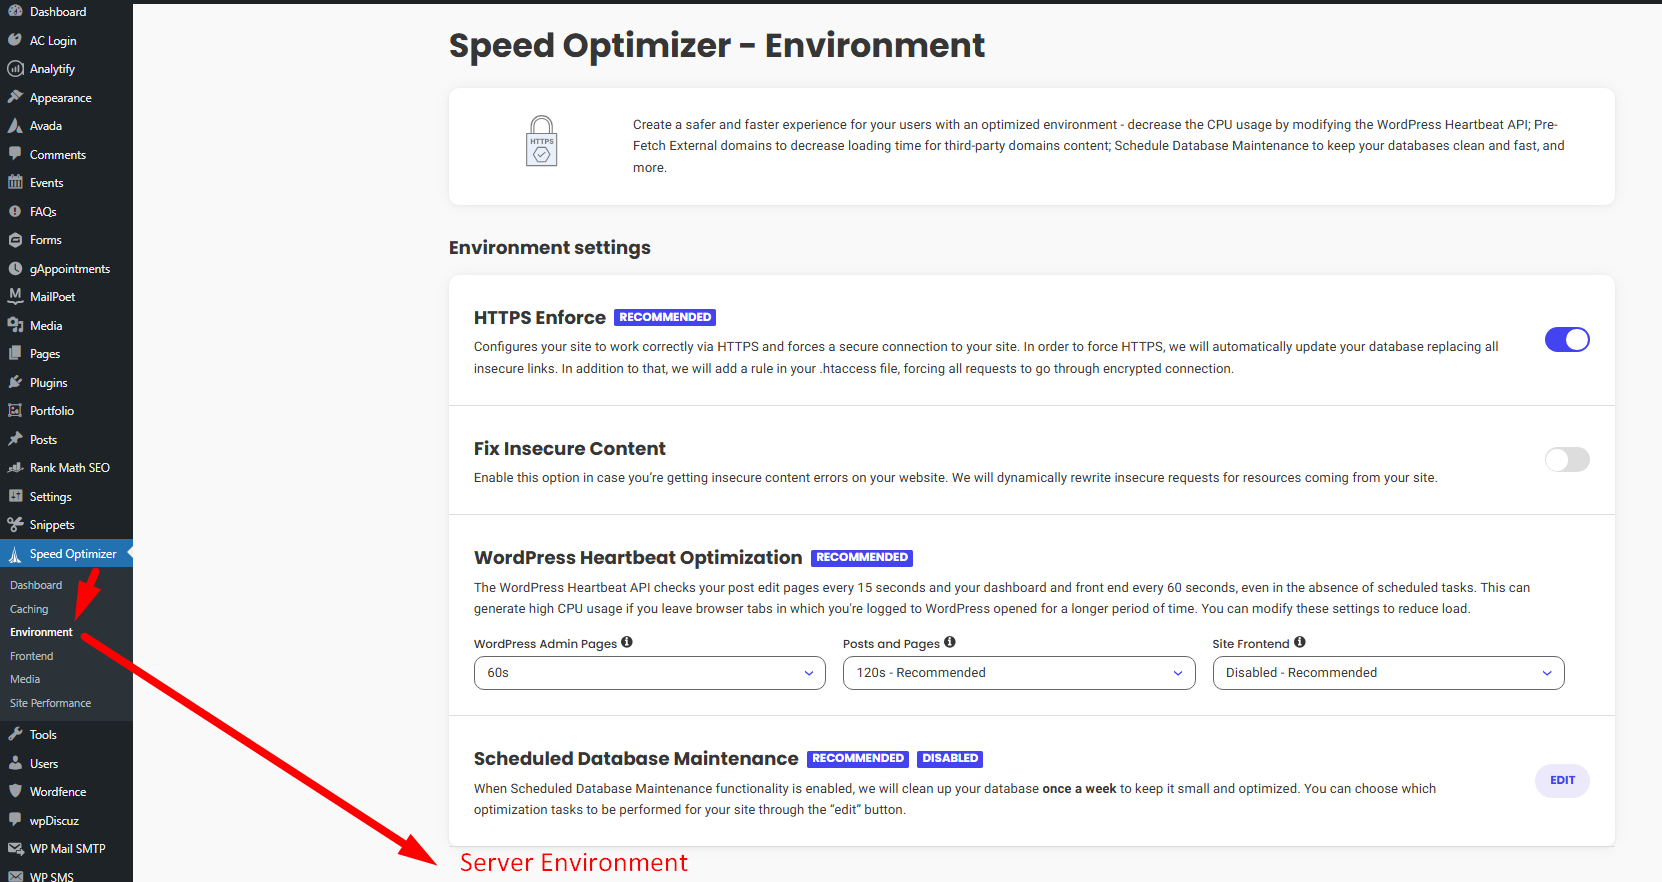Click the Plugins plug icon
The image size is (1662, 882).
(x=15, y=382)
